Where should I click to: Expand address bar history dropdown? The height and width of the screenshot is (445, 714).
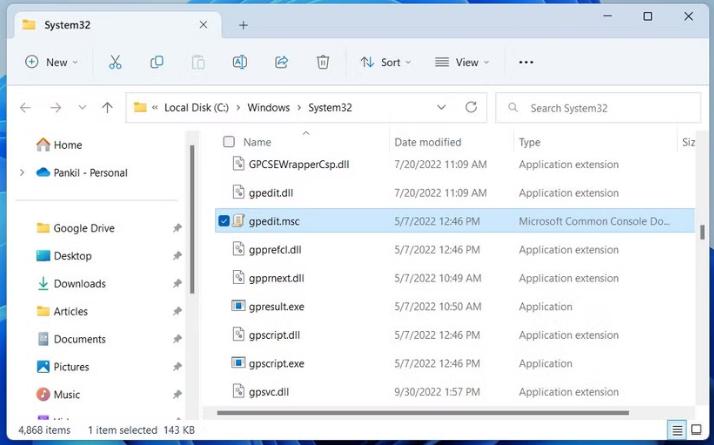(x=441, y=107)
